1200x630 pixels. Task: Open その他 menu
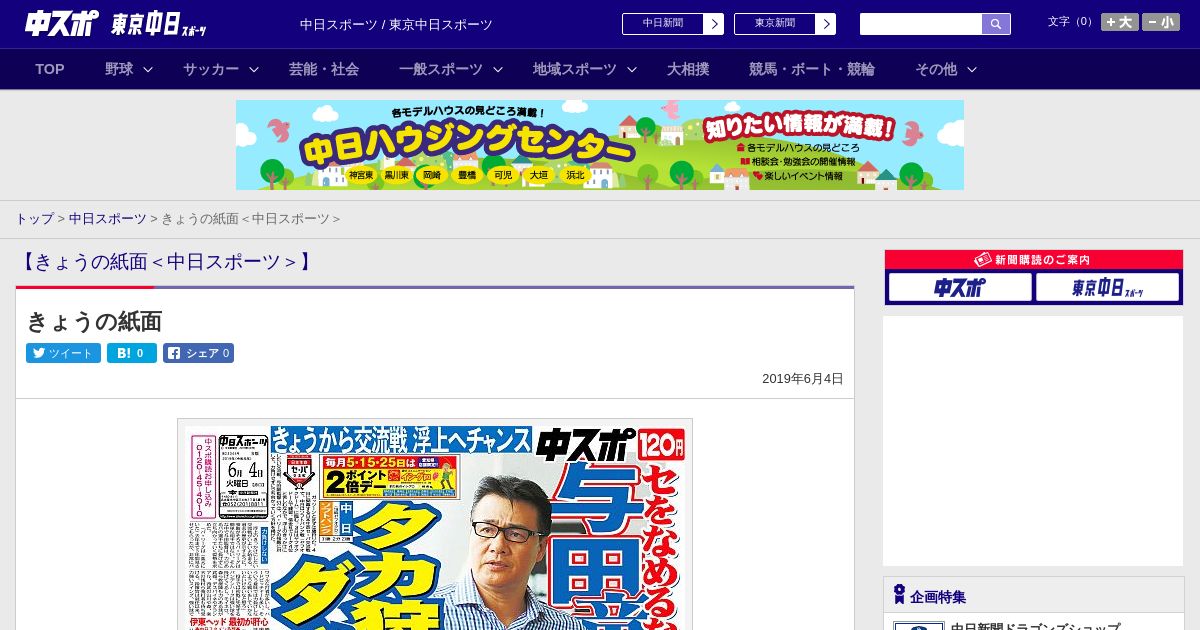[936, 69]
